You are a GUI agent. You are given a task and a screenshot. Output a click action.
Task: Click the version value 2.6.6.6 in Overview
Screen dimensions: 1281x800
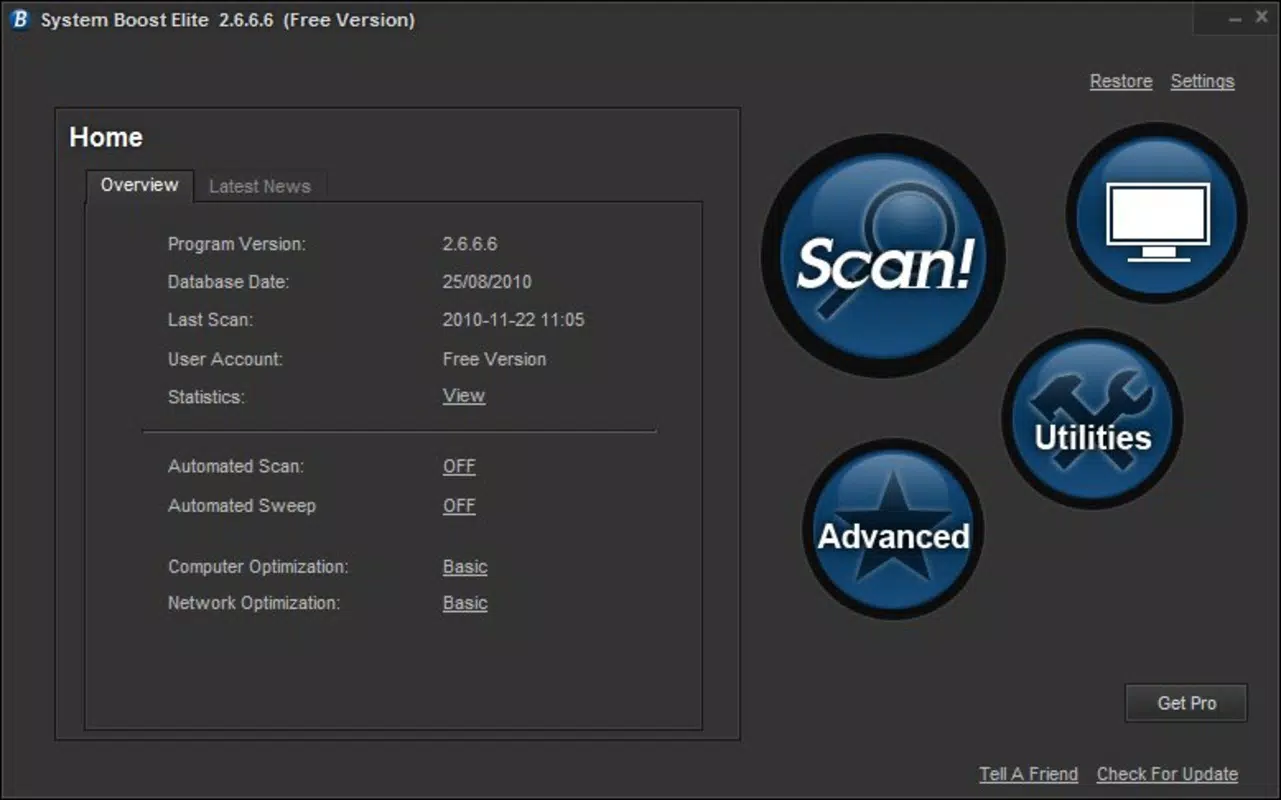[x=470, y=244]
